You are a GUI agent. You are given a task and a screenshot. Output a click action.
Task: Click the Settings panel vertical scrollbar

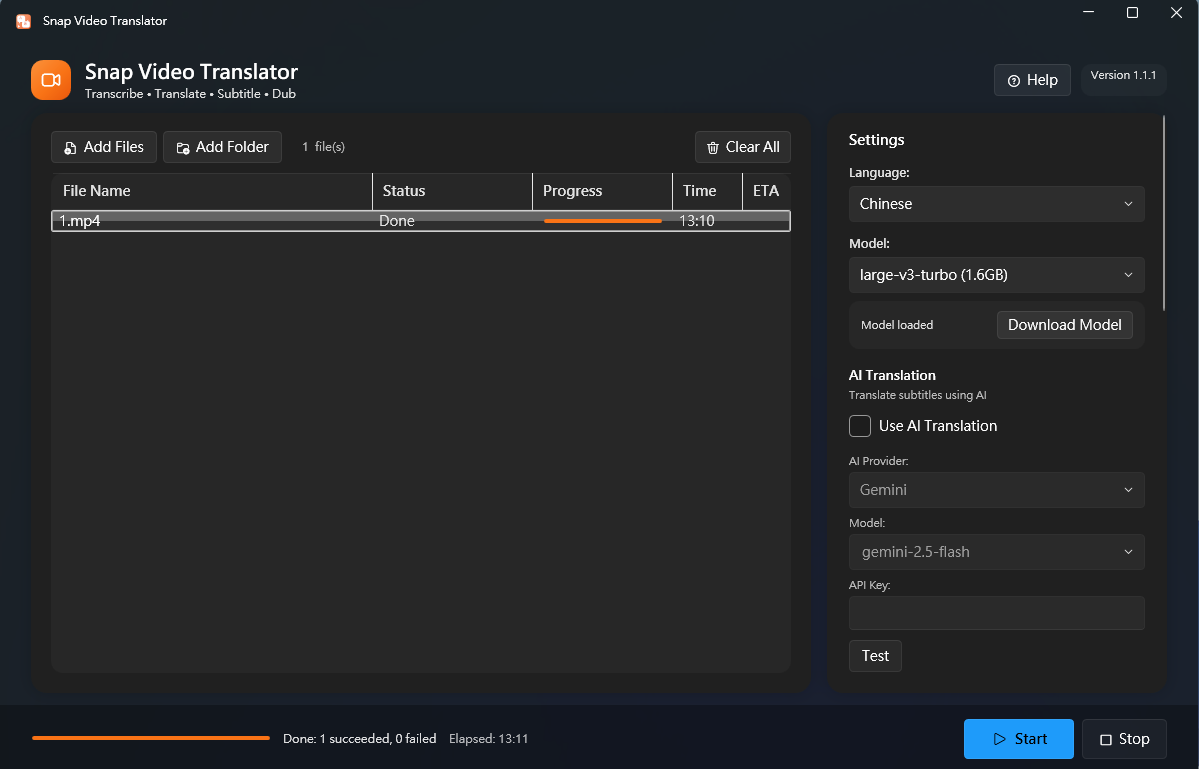tap(1164, 213)
